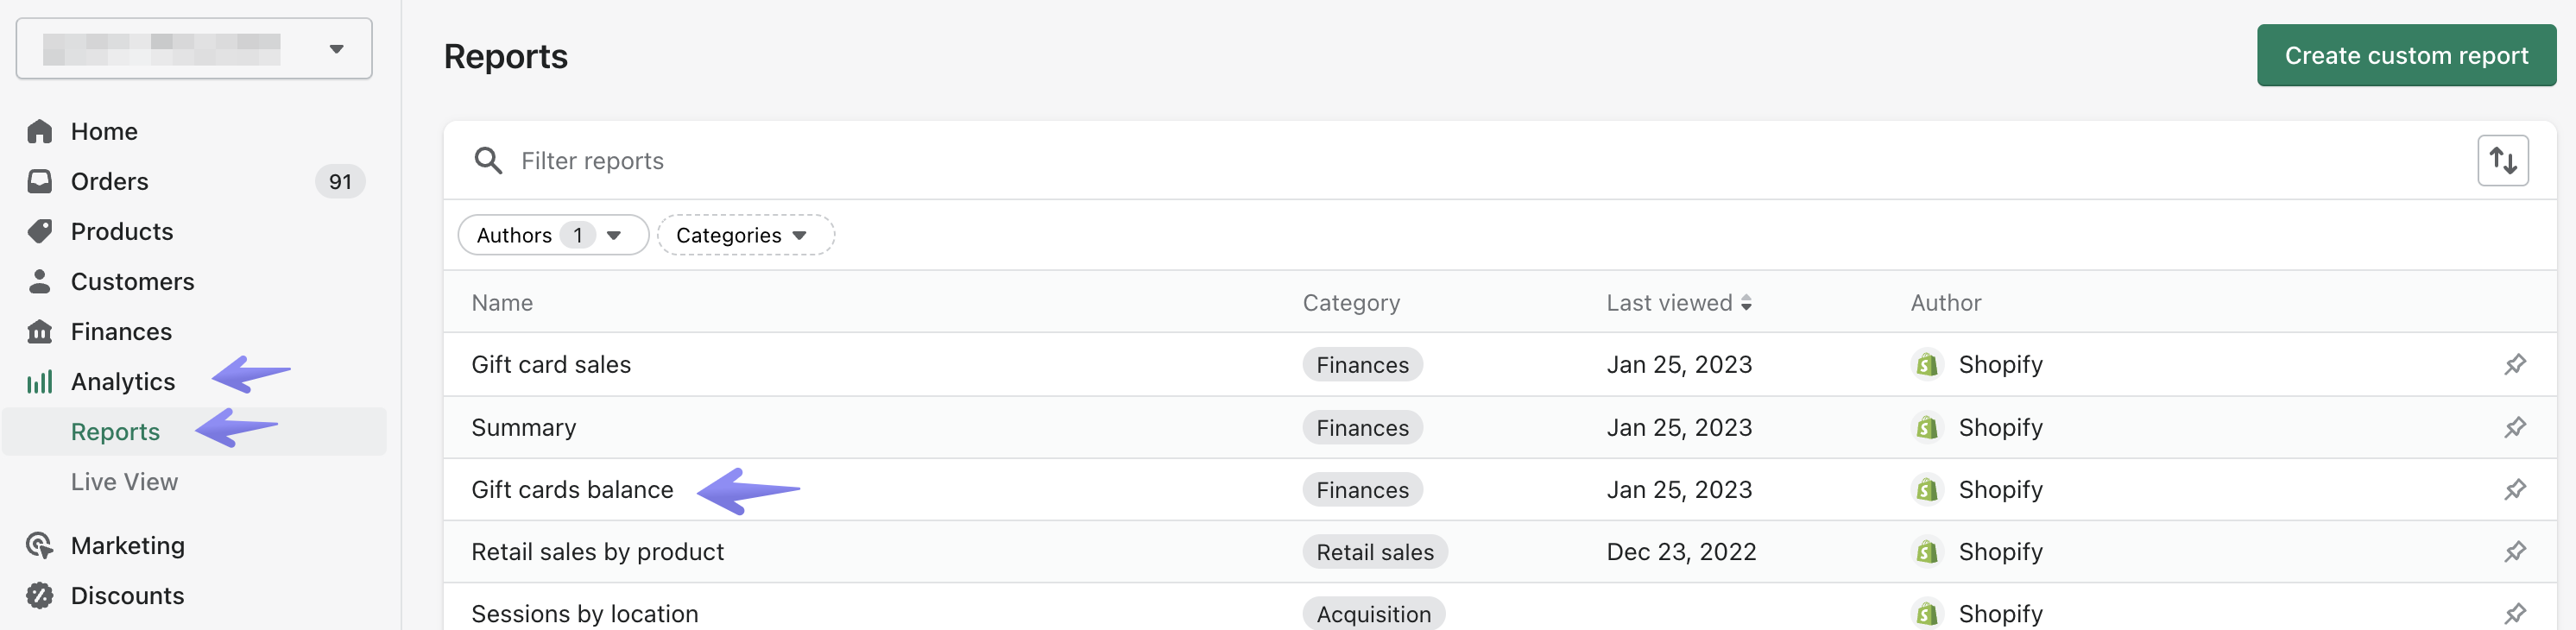
Task: Sort by Last viewed column header
Action: pyautogui.click(x=1678, y=302)
